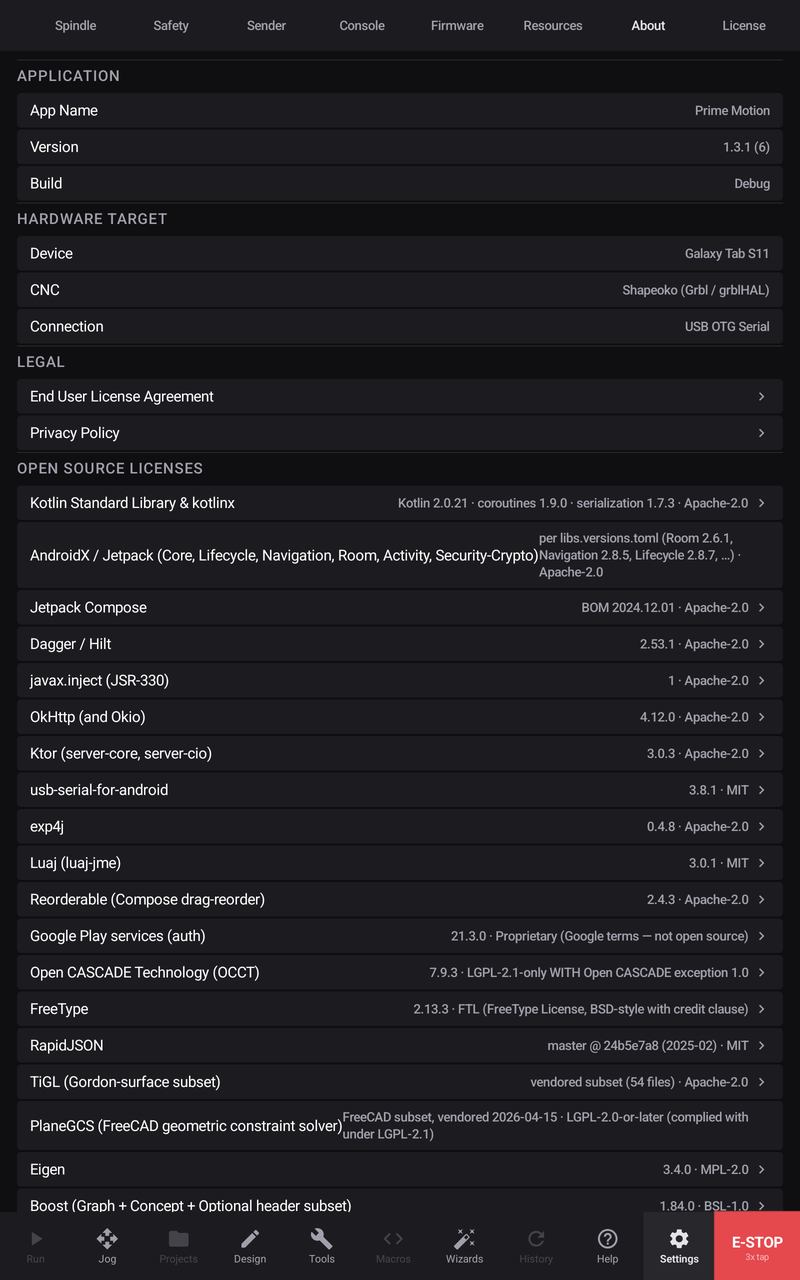Viewport: 800px width, 1280px height.
Task: Click the Boost header subset row
Action: [400, 1200]
